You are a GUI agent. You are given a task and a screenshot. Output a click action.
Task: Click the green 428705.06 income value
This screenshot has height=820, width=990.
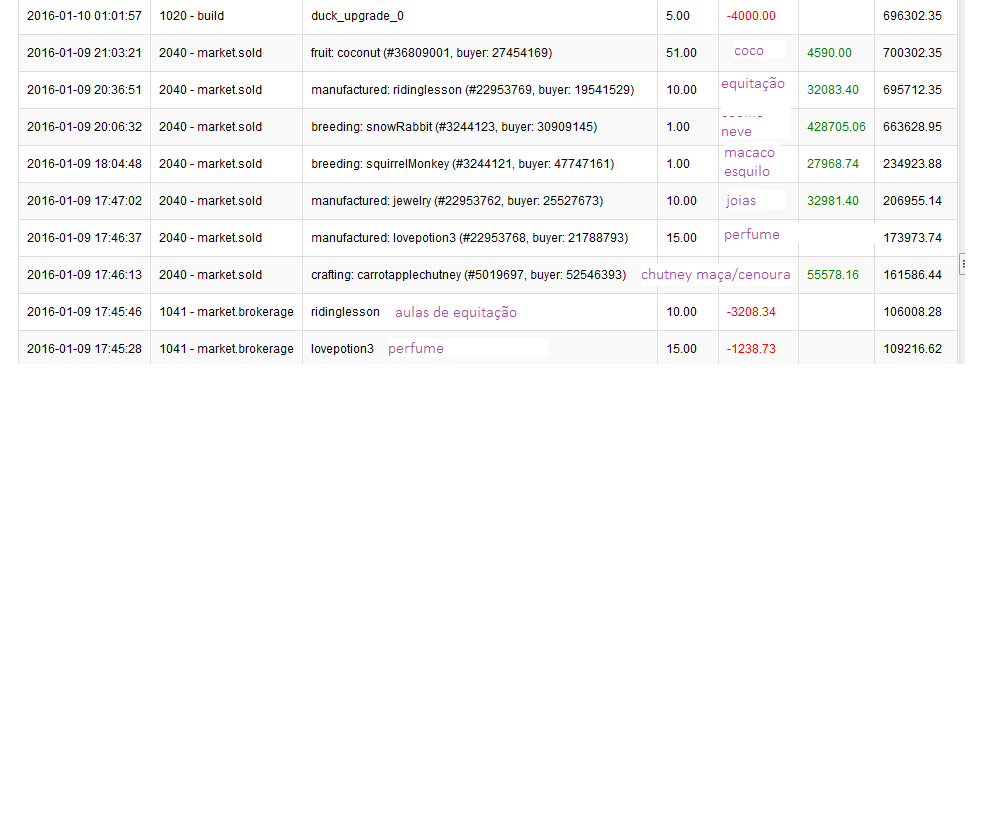(836, 127)
